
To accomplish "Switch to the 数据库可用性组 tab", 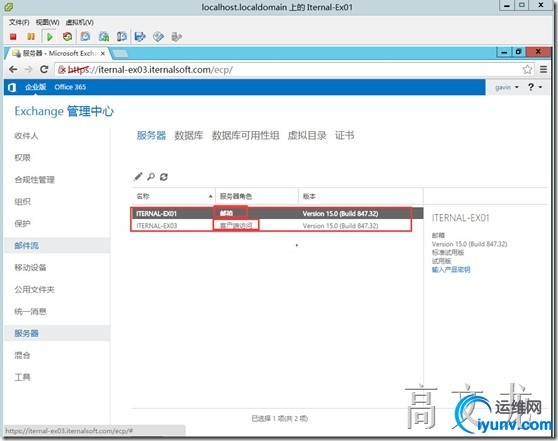I will coord(245,135).
